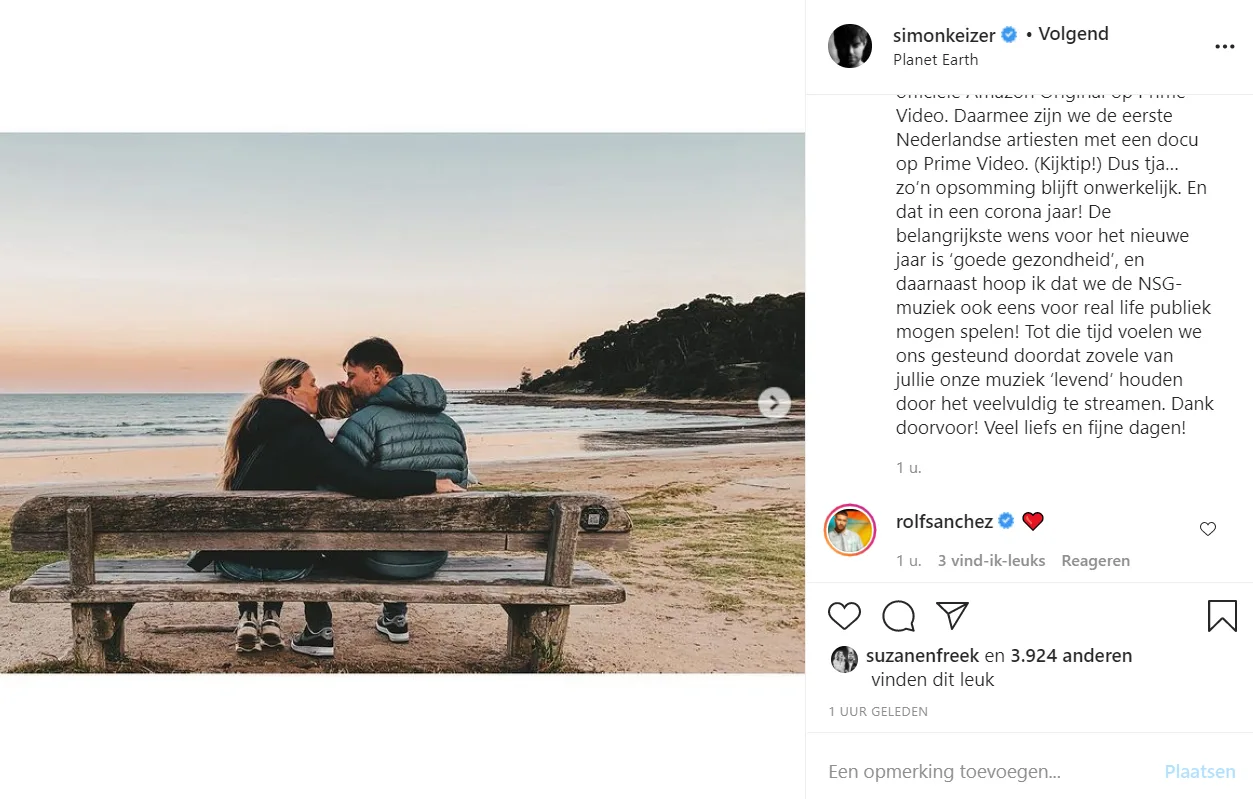This screenshot has height=799, width=1253.
Task: Like rolfsanchez's comment with the small heart
Action: 1208,529
